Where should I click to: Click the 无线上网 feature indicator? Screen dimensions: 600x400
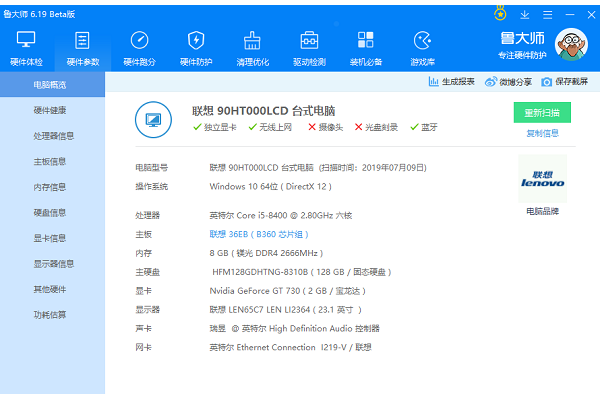click(270, 127)
